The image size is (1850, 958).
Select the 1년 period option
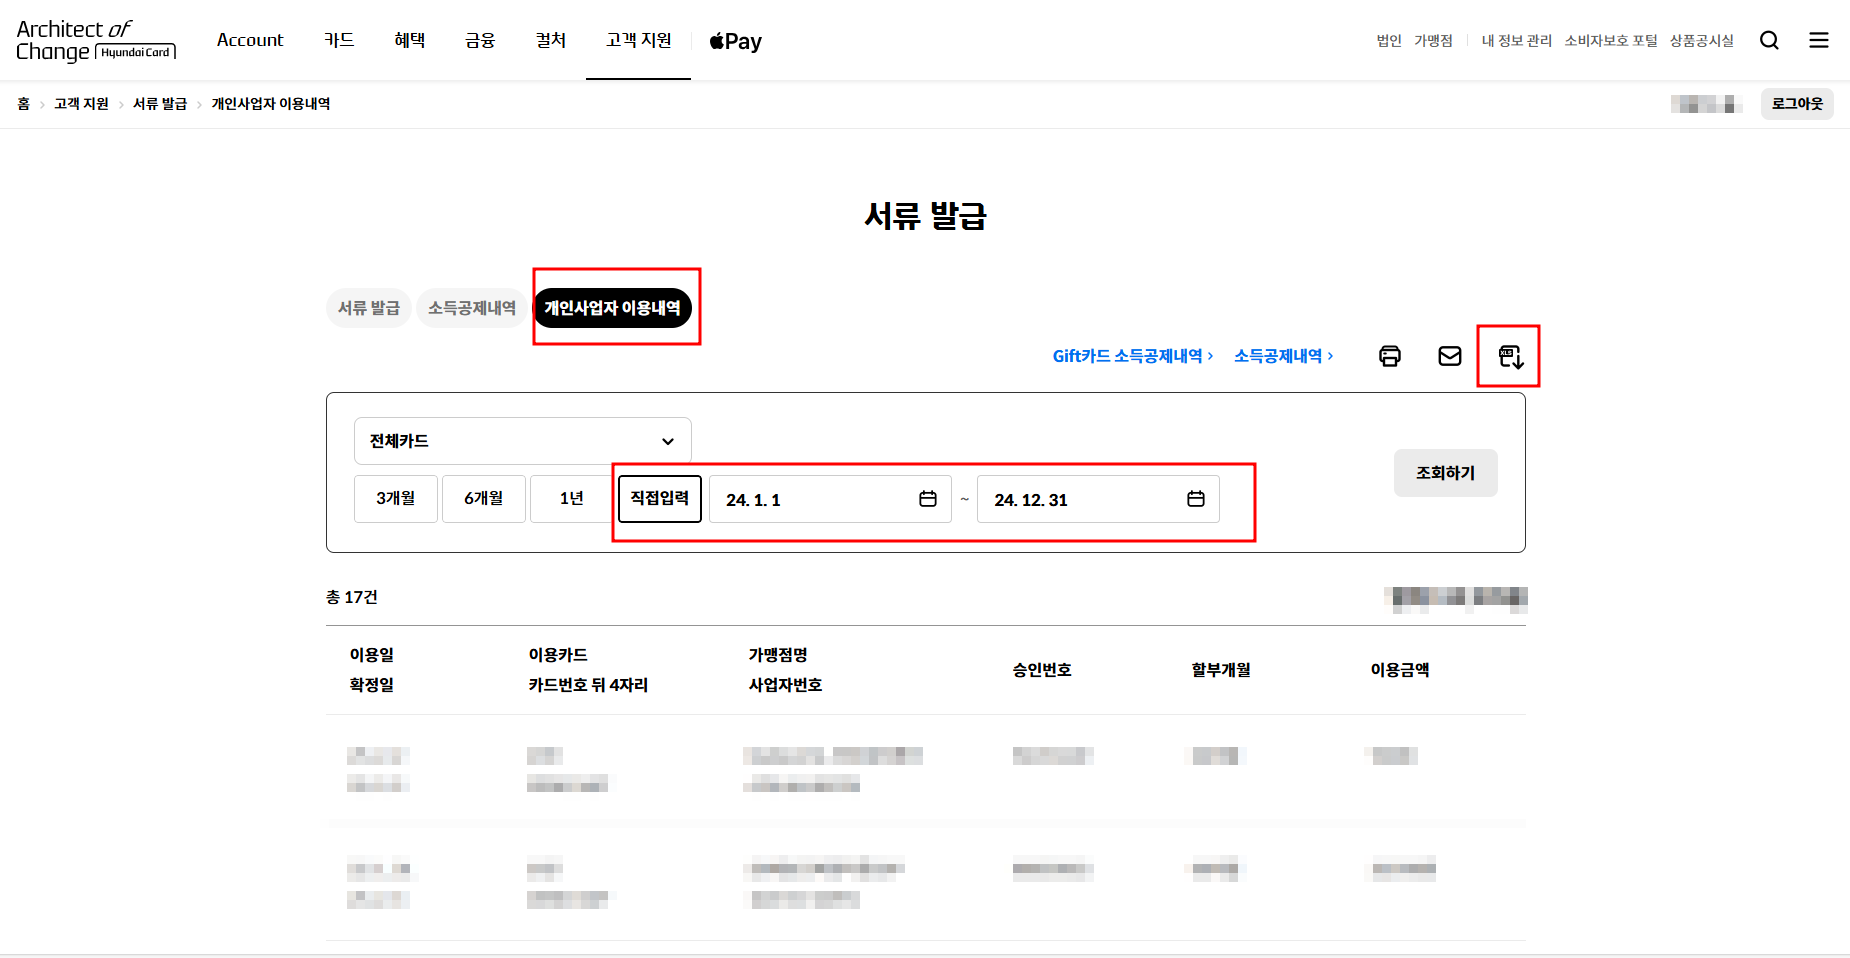tap(572, 498)
